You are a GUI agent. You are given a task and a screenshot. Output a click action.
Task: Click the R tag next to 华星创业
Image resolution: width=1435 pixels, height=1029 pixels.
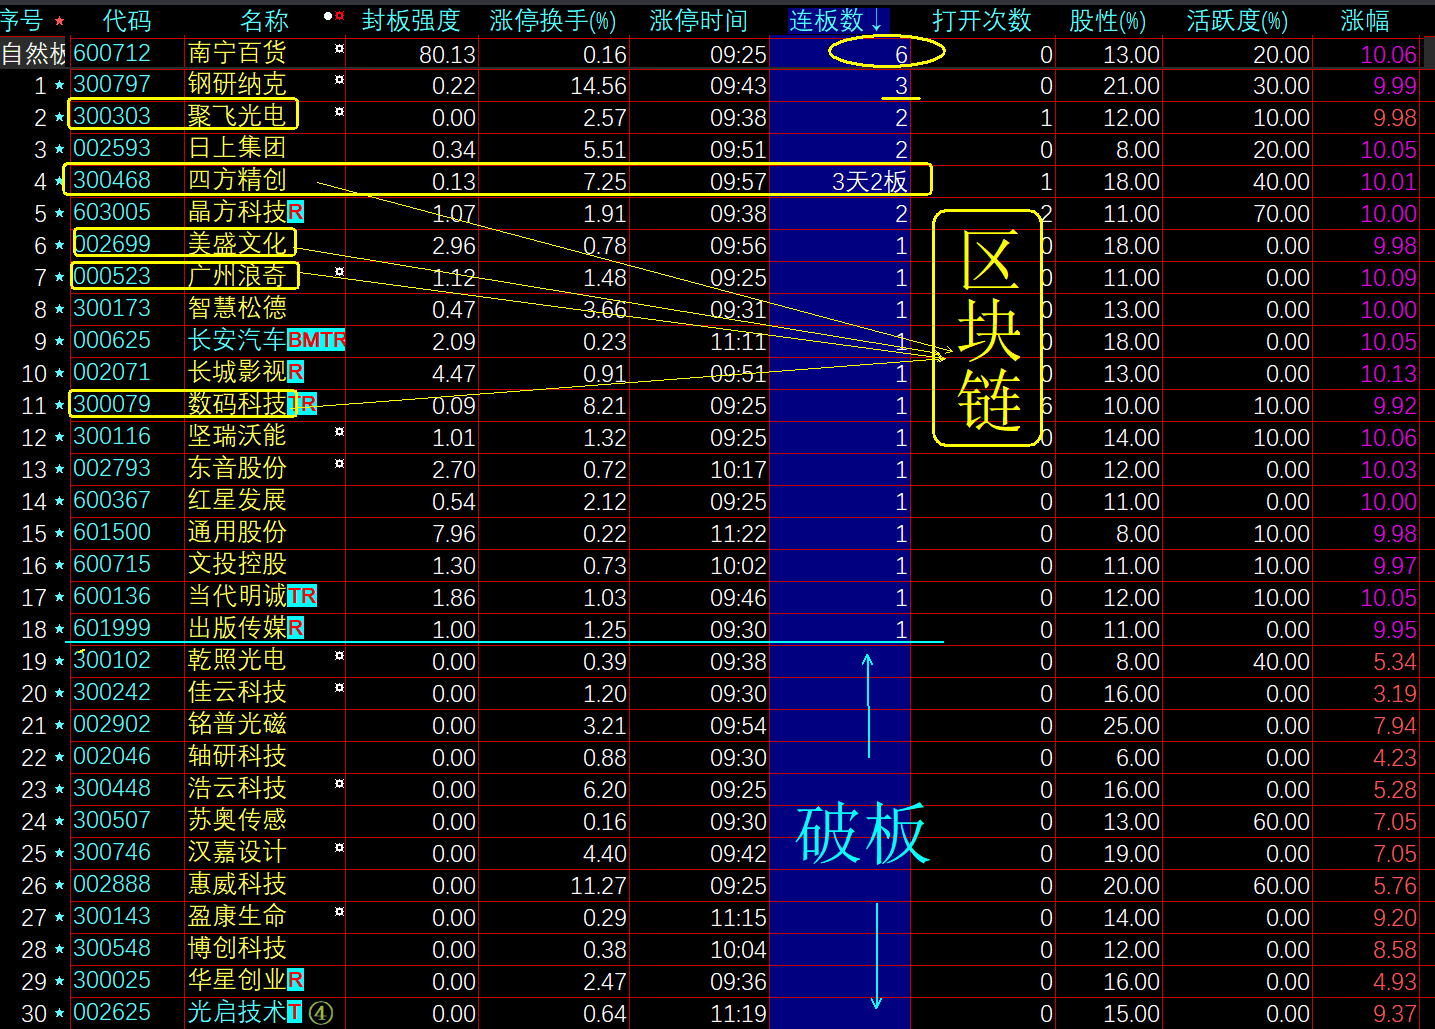tap(295, 980)
